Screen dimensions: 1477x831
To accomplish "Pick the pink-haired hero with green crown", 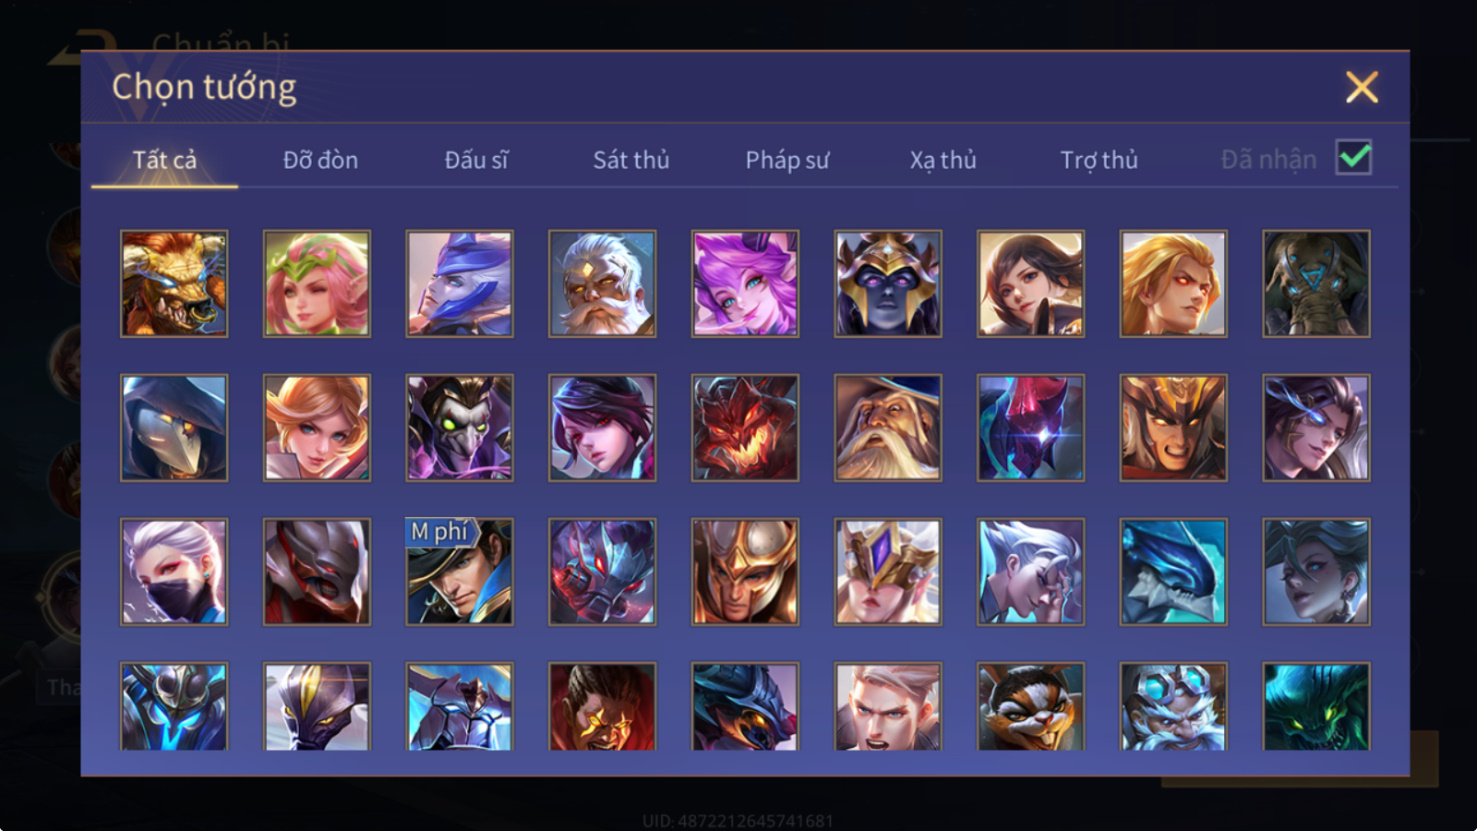I will click(317, 284).
